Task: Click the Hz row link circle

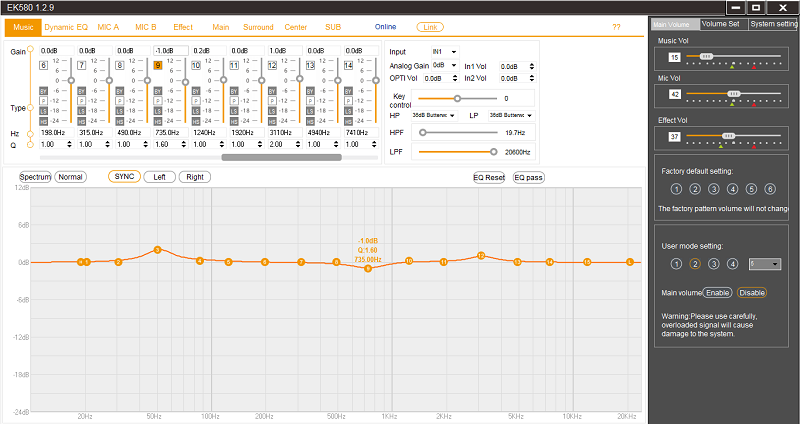Action: click(30, 134)
